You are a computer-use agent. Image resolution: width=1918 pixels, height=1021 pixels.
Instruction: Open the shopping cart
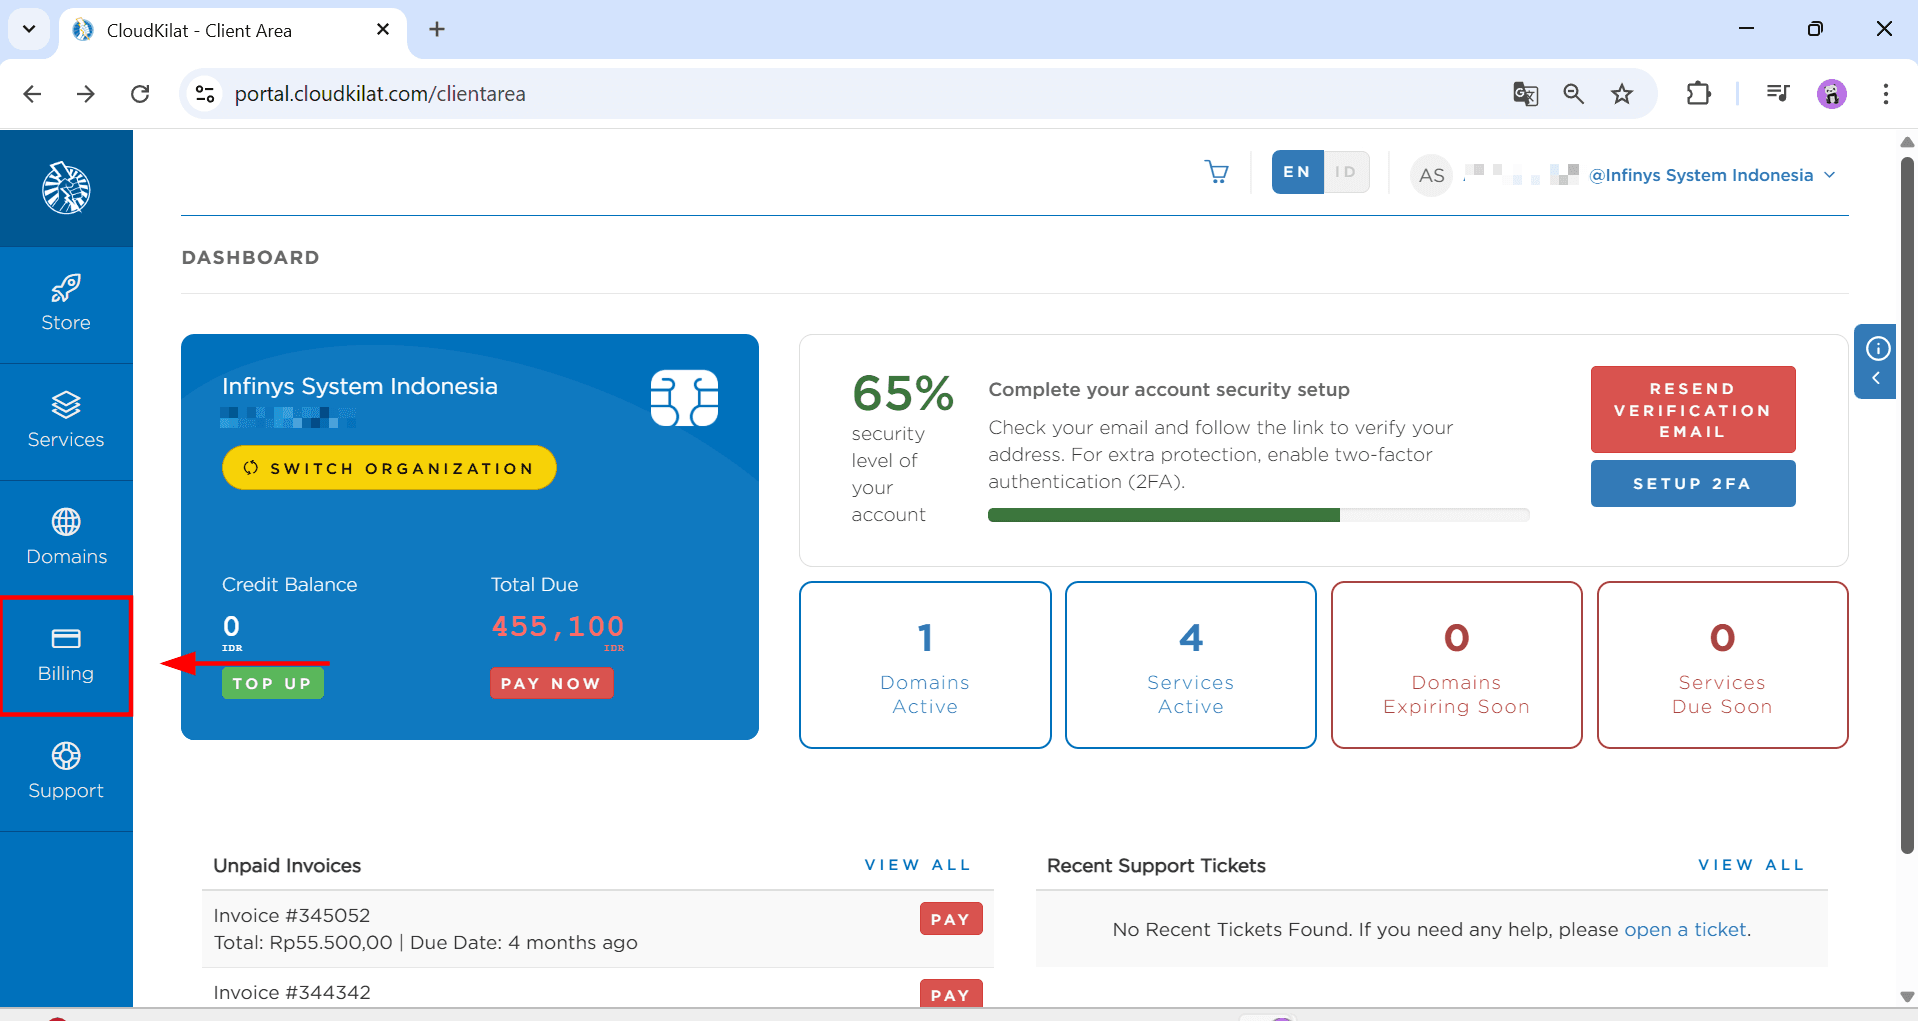tap(1216, 172)
